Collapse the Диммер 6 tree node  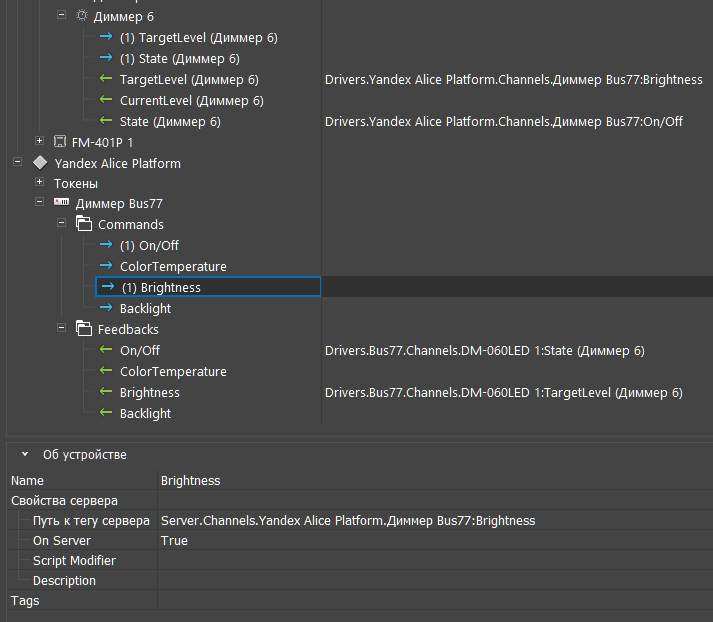[61, 16]
